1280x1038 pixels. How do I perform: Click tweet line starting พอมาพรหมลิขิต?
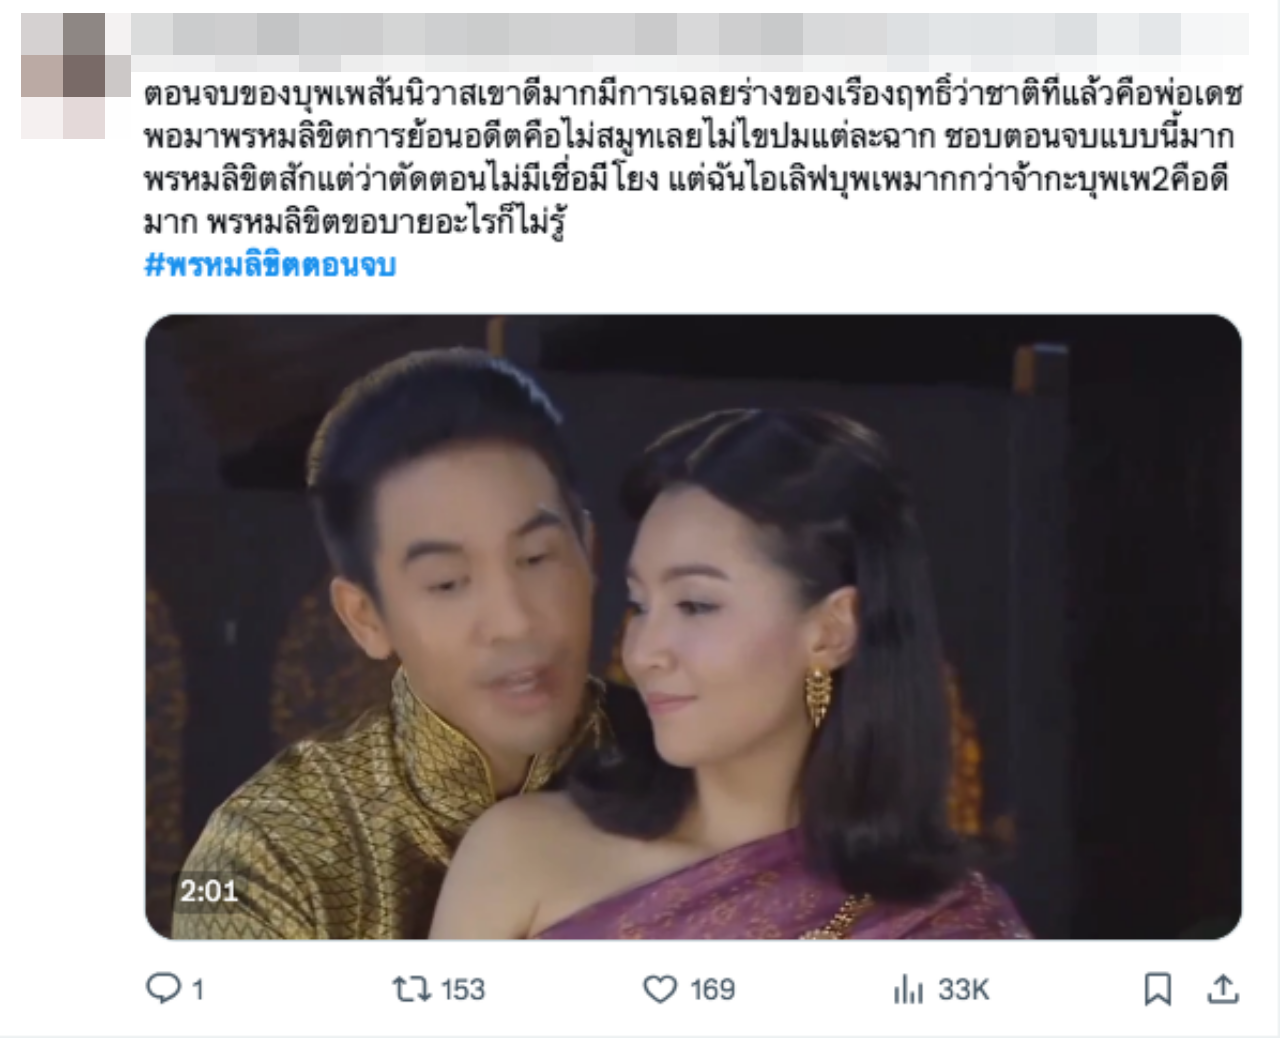click(x=689, y=137)
